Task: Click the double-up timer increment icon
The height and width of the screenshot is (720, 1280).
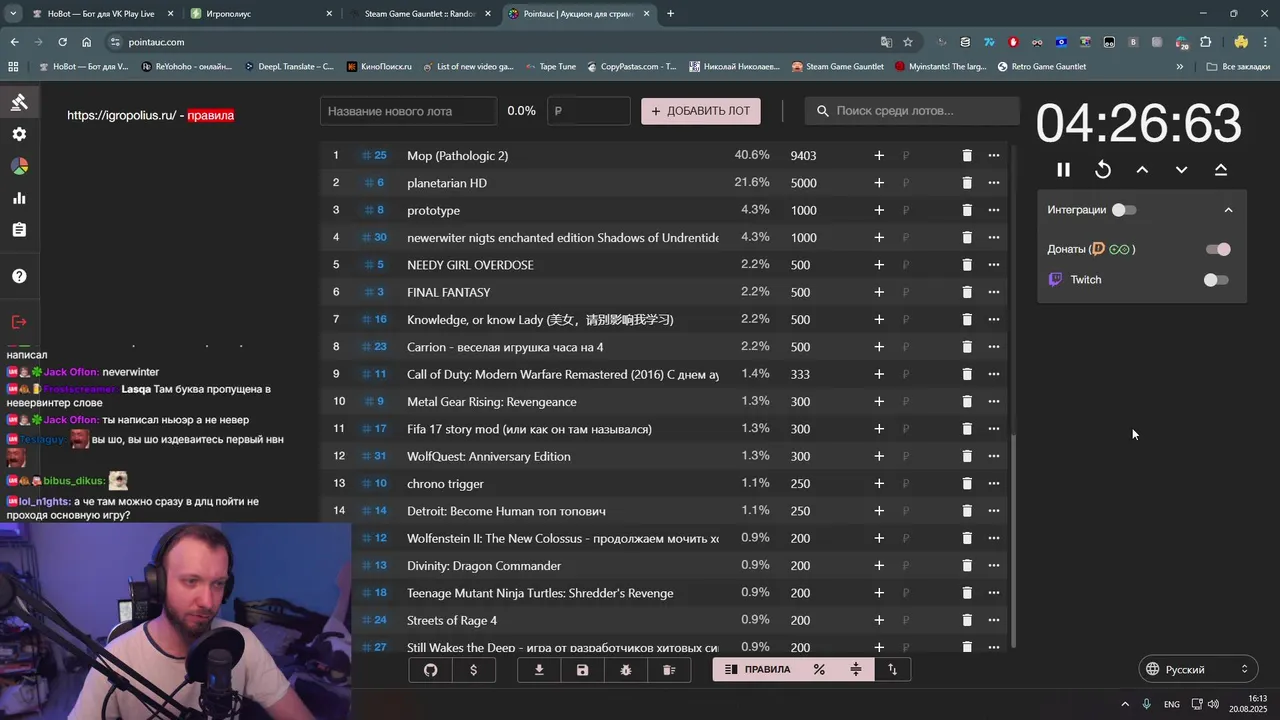Action: pyautogui.click(x=1221, y=170)
